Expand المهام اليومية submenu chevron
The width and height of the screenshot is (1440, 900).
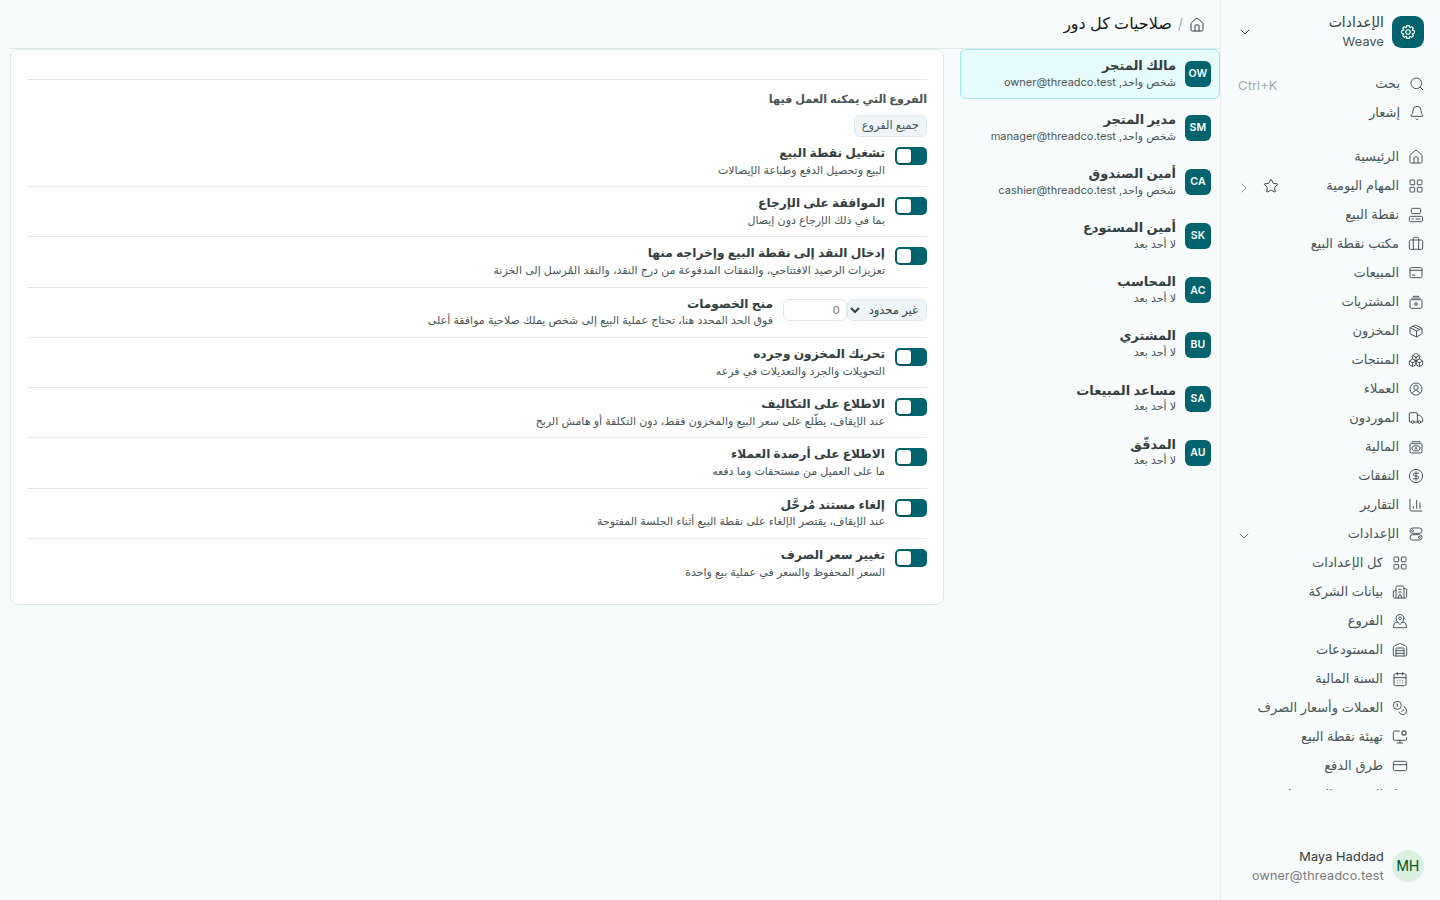pos(1244,187)
